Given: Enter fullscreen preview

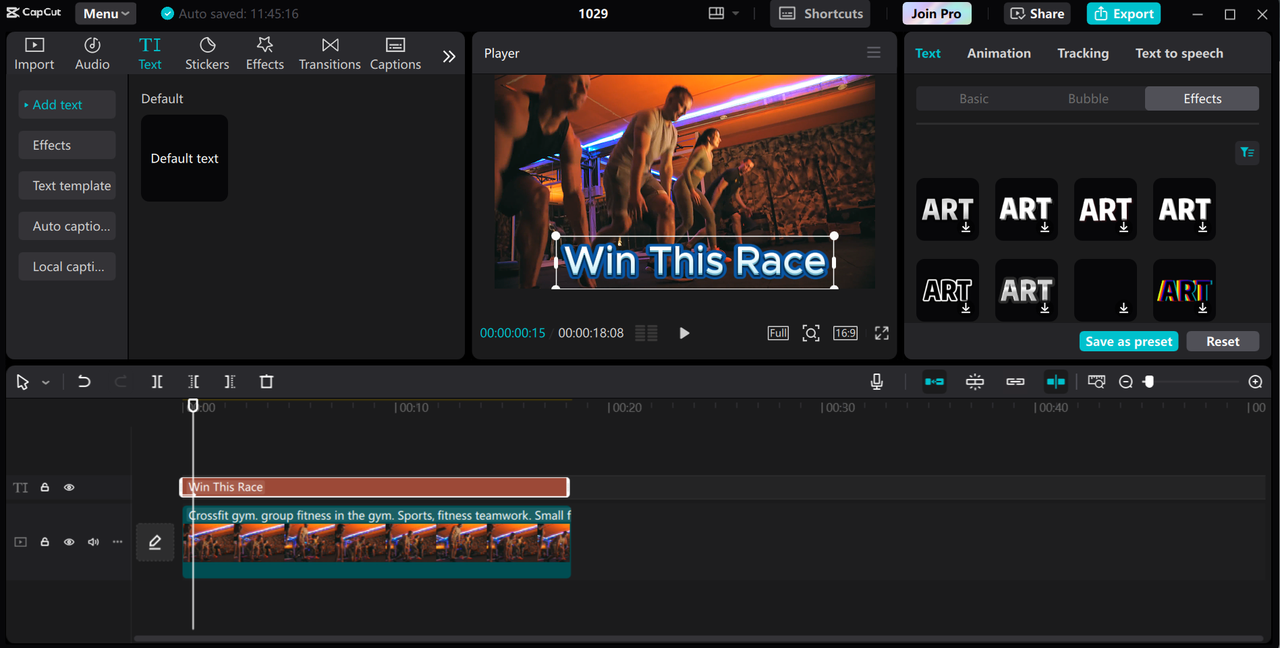Looking at the screenshot, I should pyautogui.click(x=882, y=333).
